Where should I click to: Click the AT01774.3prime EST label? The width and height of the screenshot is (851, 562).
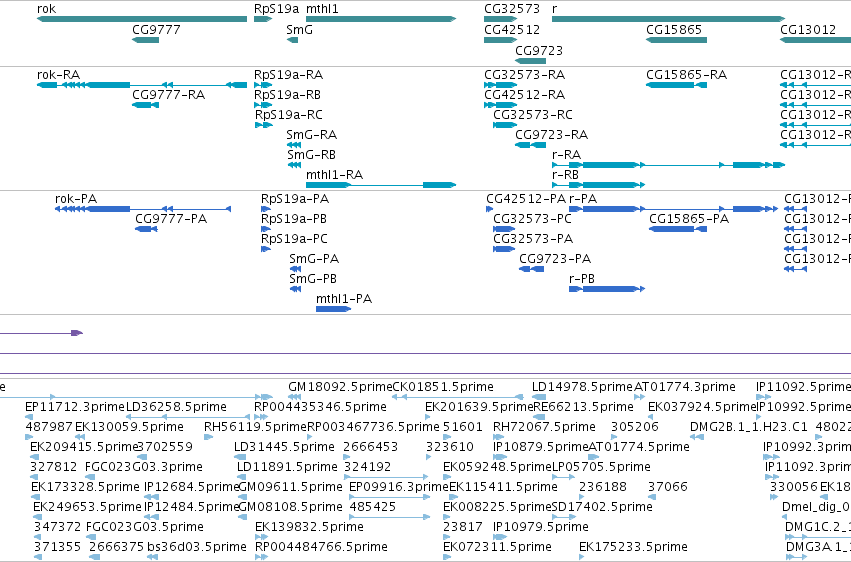[x=685, y=387]
